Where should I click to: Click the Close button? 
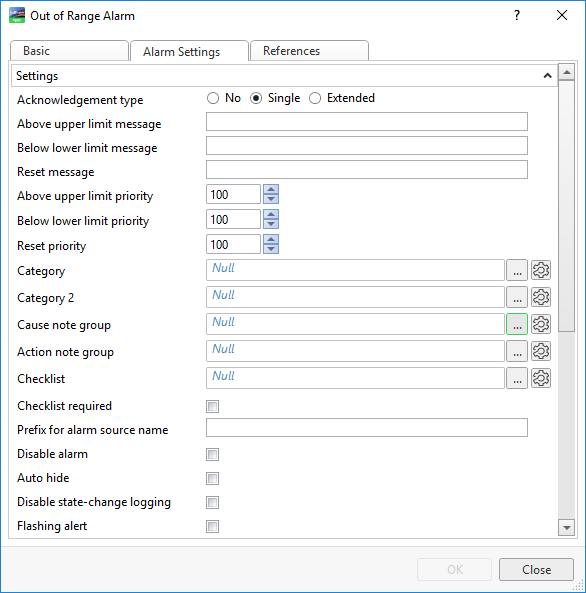tap(536, 569)
